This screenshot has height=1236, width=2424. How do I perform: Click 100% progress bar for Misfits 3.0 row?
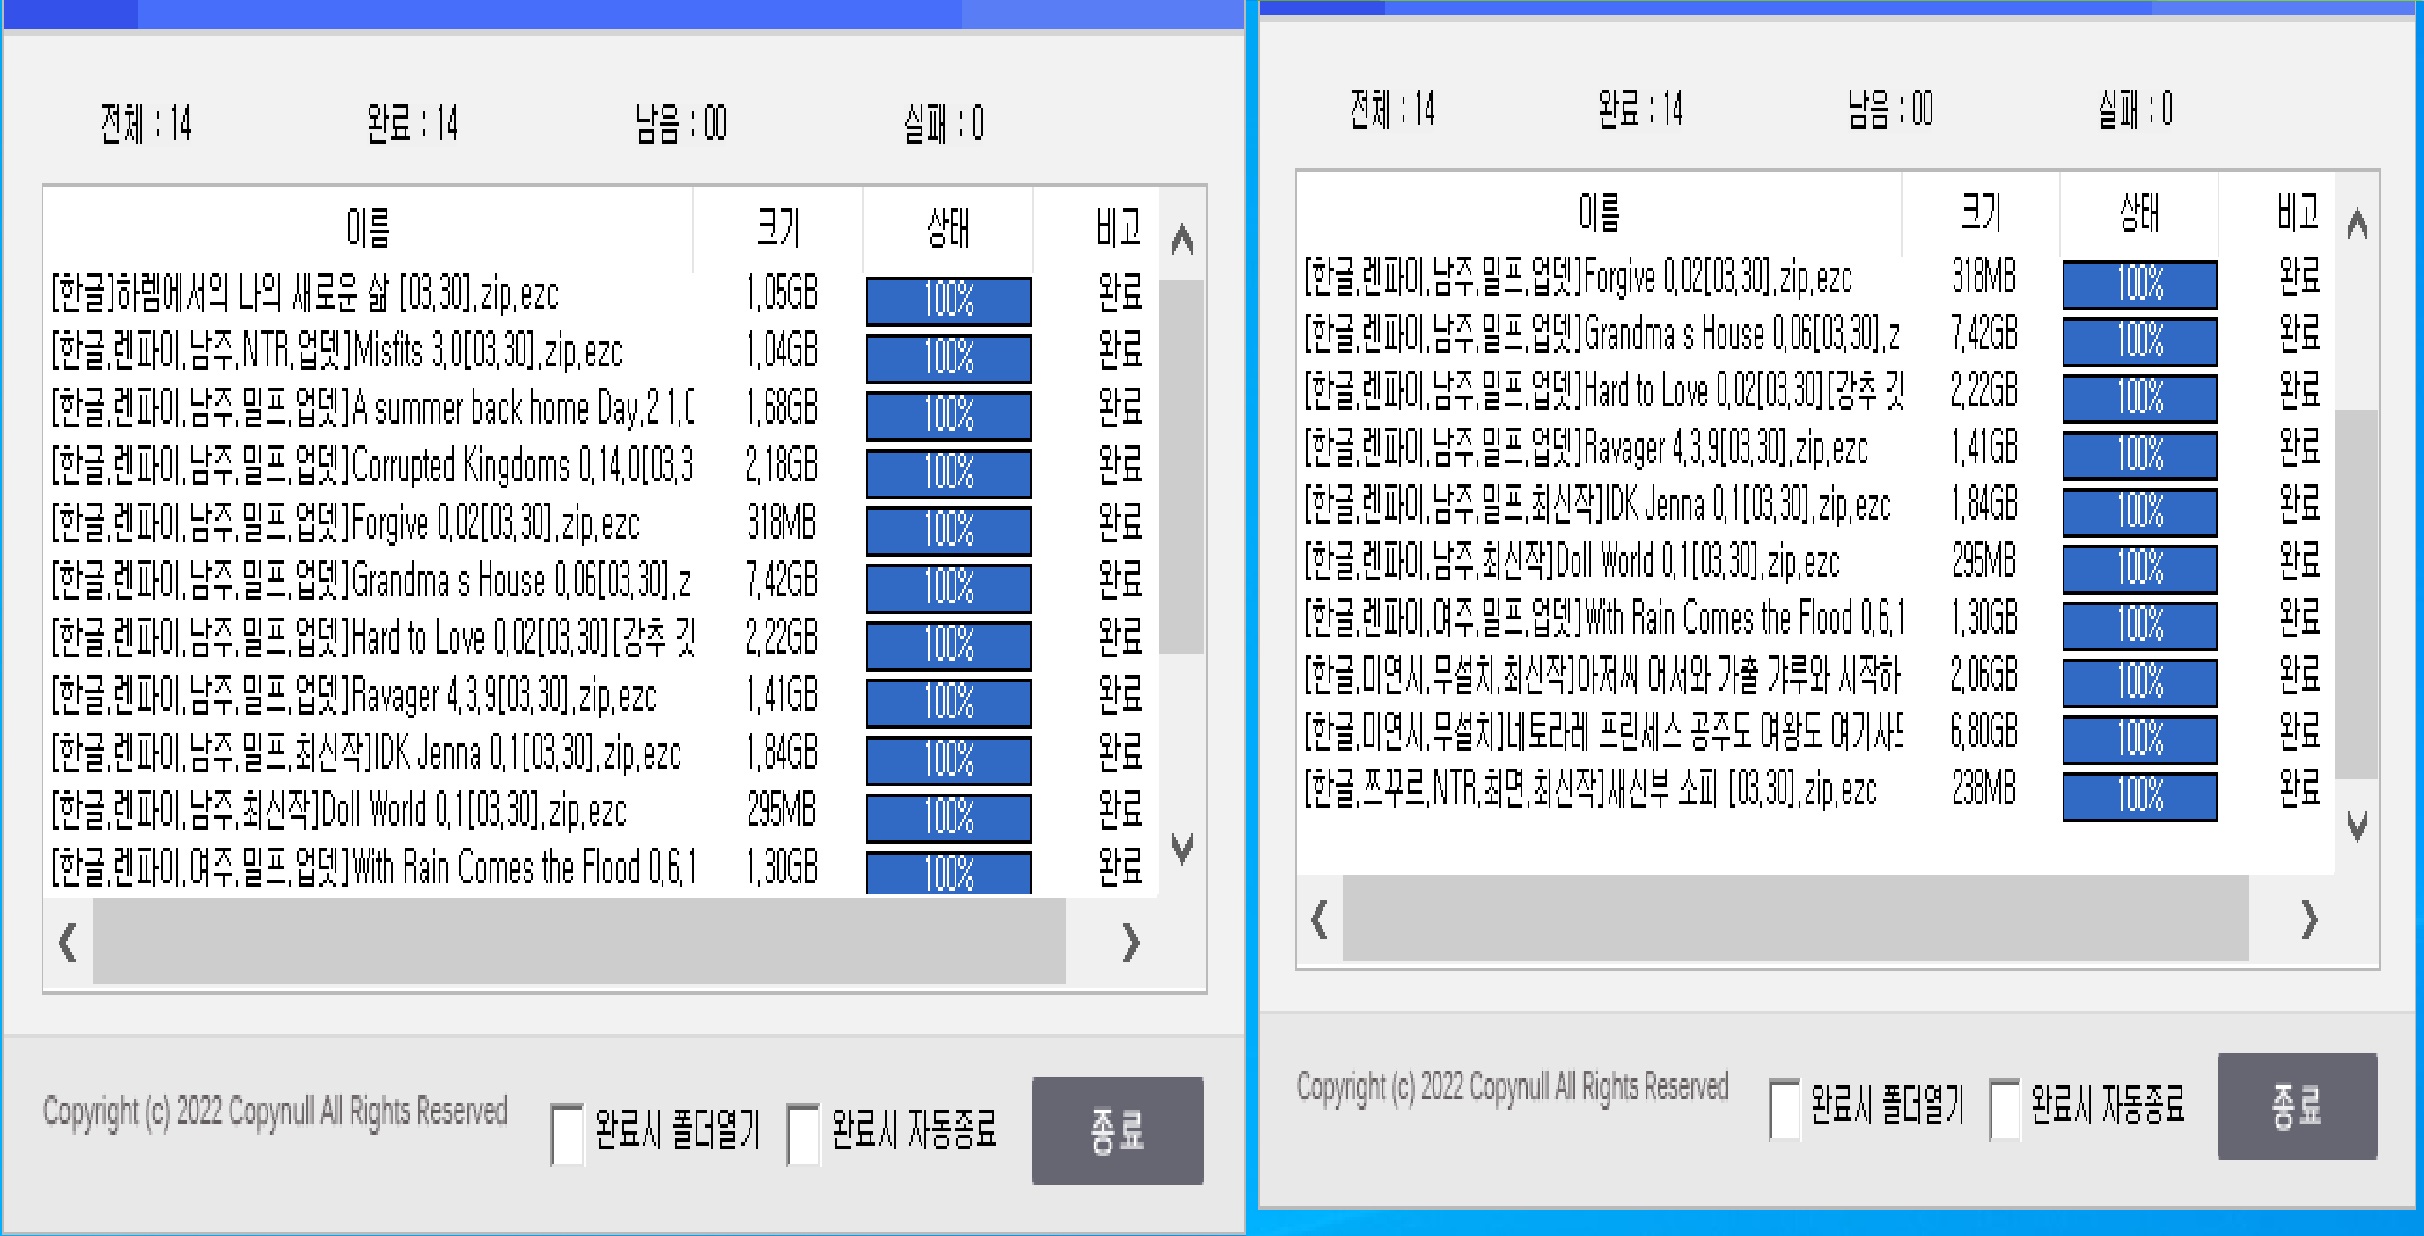coord(948,357)
